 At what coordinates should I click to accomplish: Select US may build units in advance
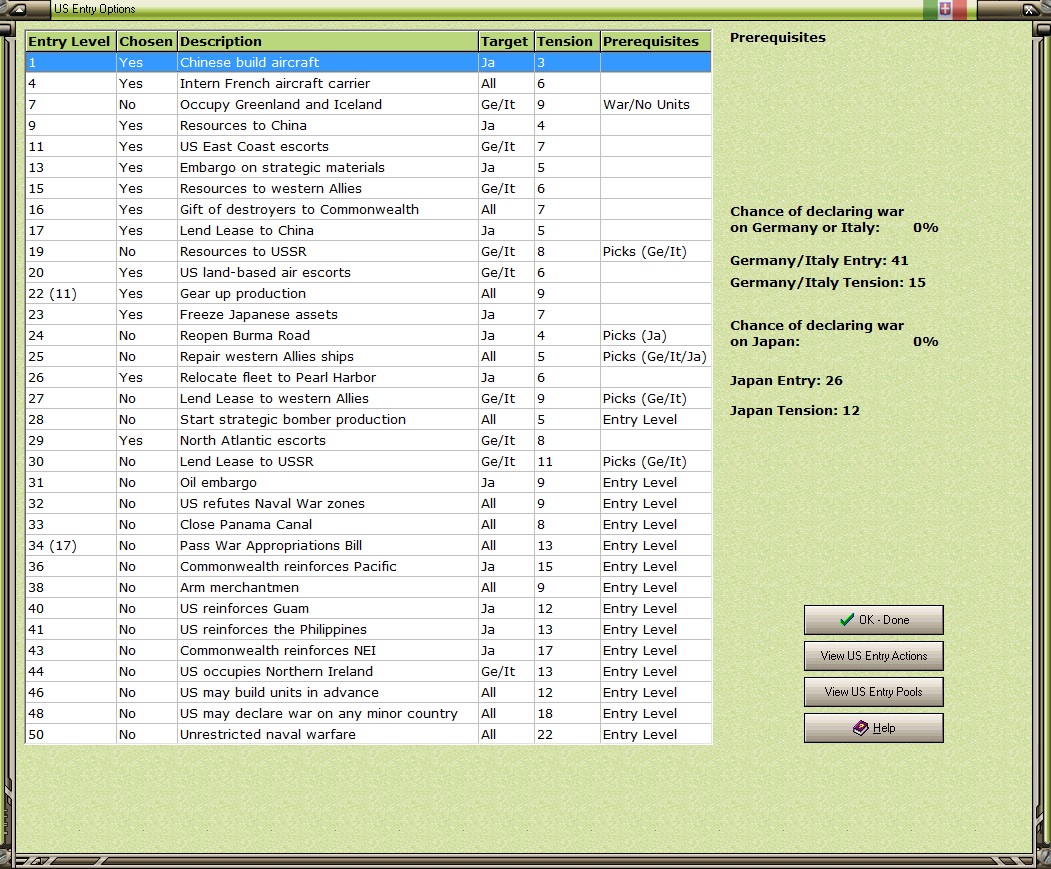pos(368,693)
